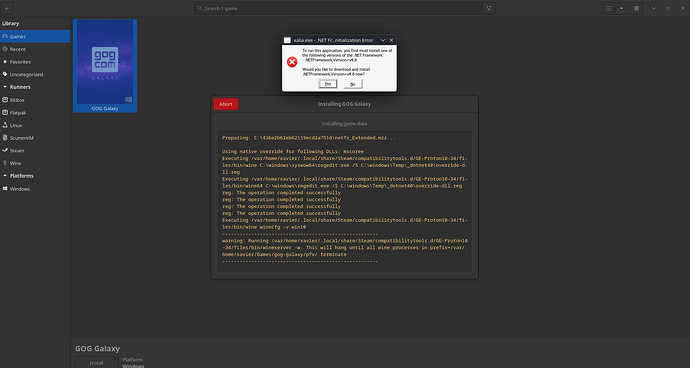Select the Linux runner

[x=35, y=125]
